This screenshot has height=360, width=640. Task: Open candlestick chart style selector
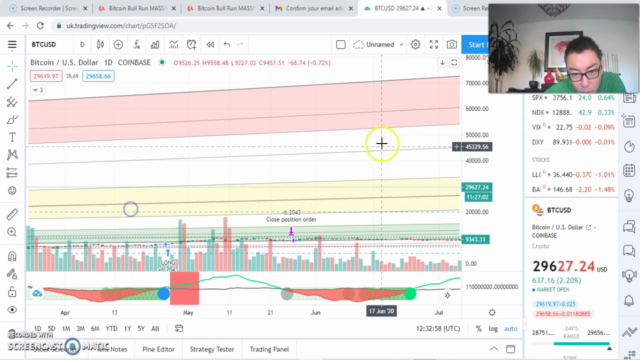tap(100, 44)
